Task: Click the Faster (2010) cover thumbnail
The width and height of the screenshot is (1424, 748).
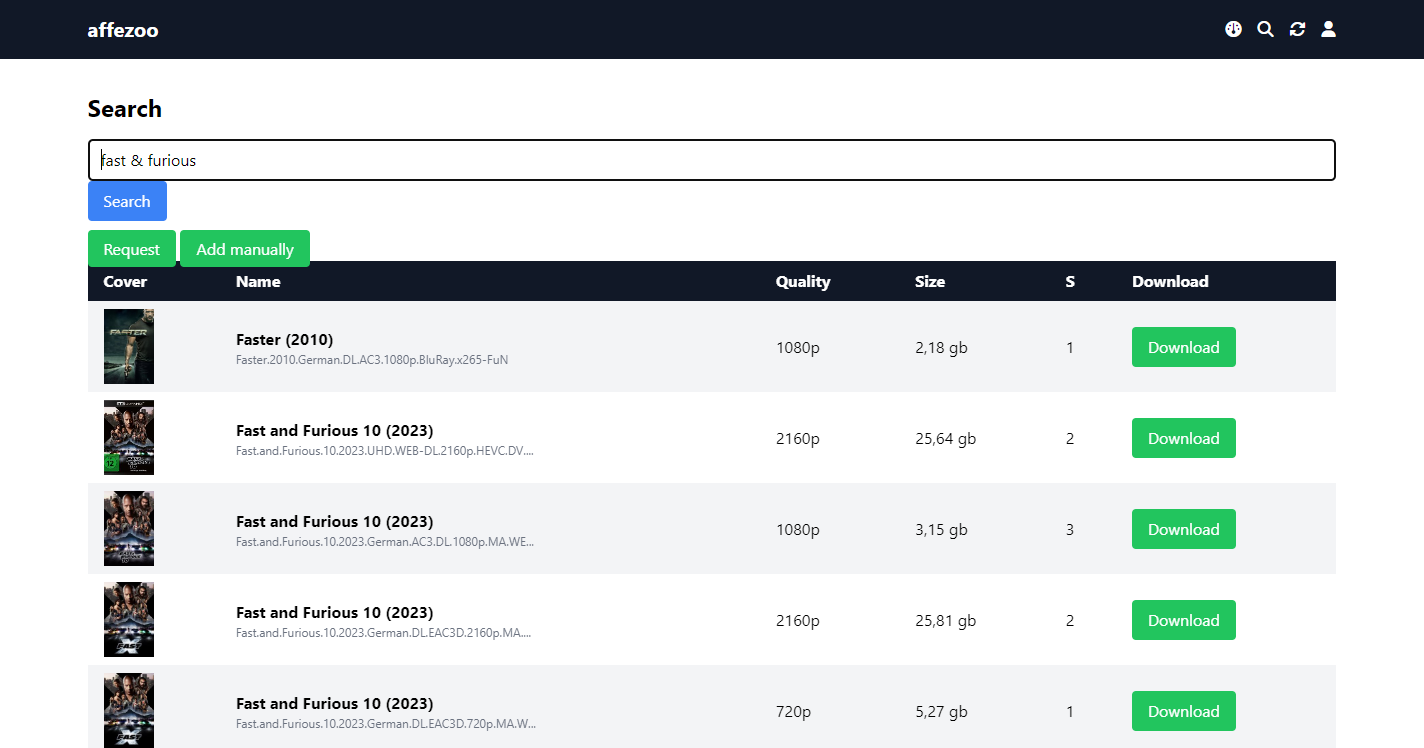Action: (129, 346)
